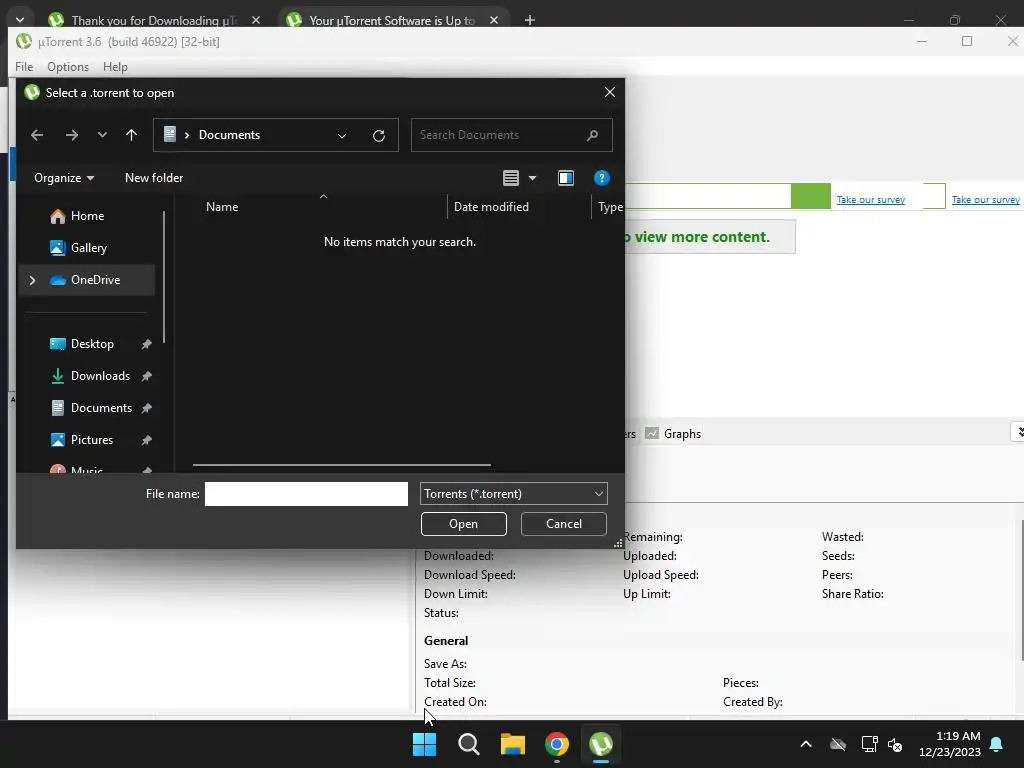This screenshot has width=1024, height=768.
Task: Click the navigation pane vertical scrollbar
Action: click(164, 277)
